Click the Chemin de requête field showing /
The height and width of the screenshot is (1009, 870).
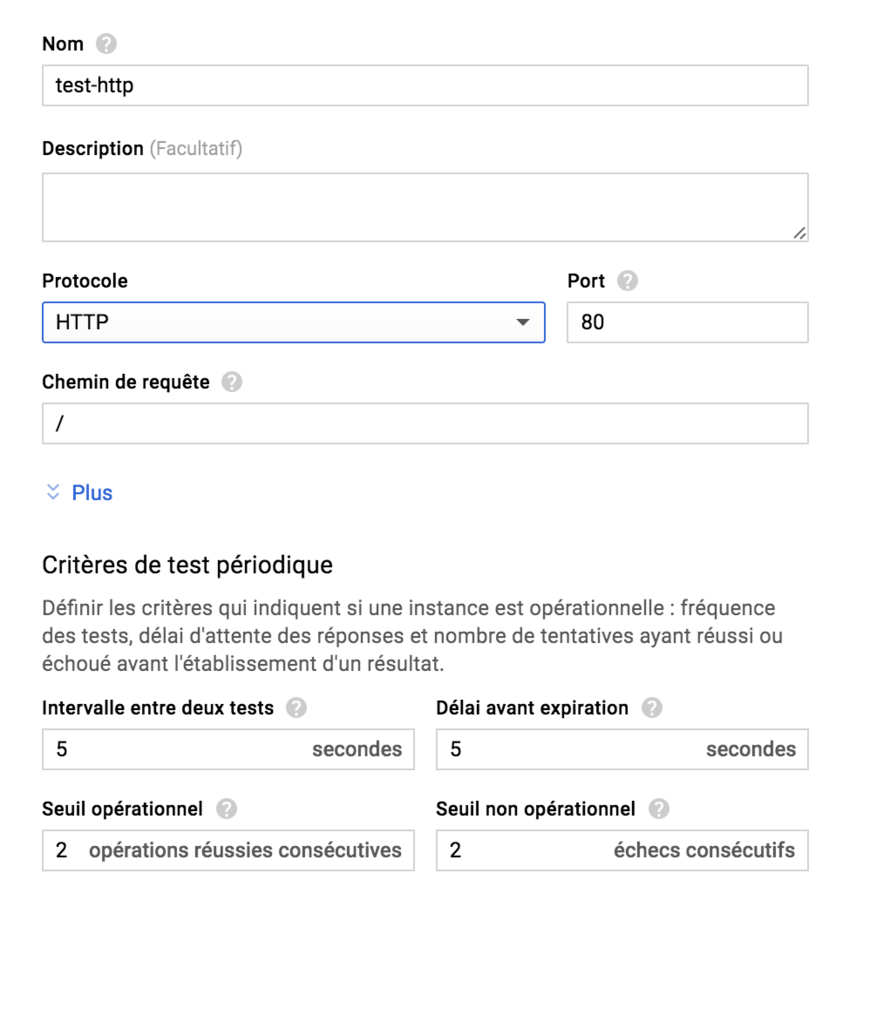coord(424,423)
